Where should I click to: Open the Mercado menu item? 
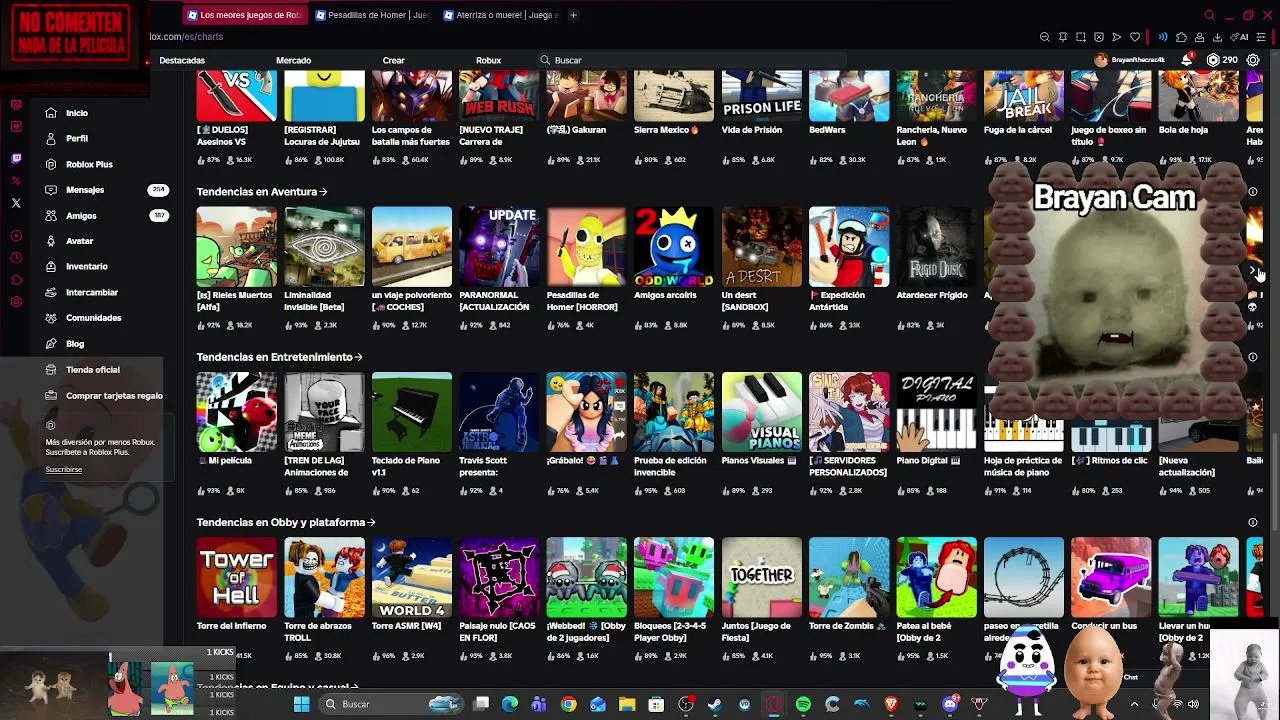click(293, 60)
